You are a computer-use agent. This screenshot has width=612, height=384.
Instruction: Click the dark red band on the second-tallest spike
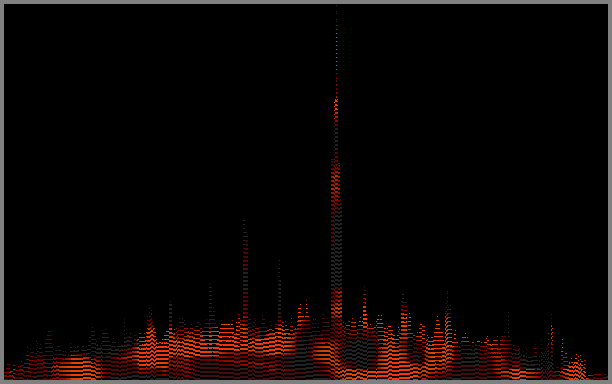tap(245, 258)
